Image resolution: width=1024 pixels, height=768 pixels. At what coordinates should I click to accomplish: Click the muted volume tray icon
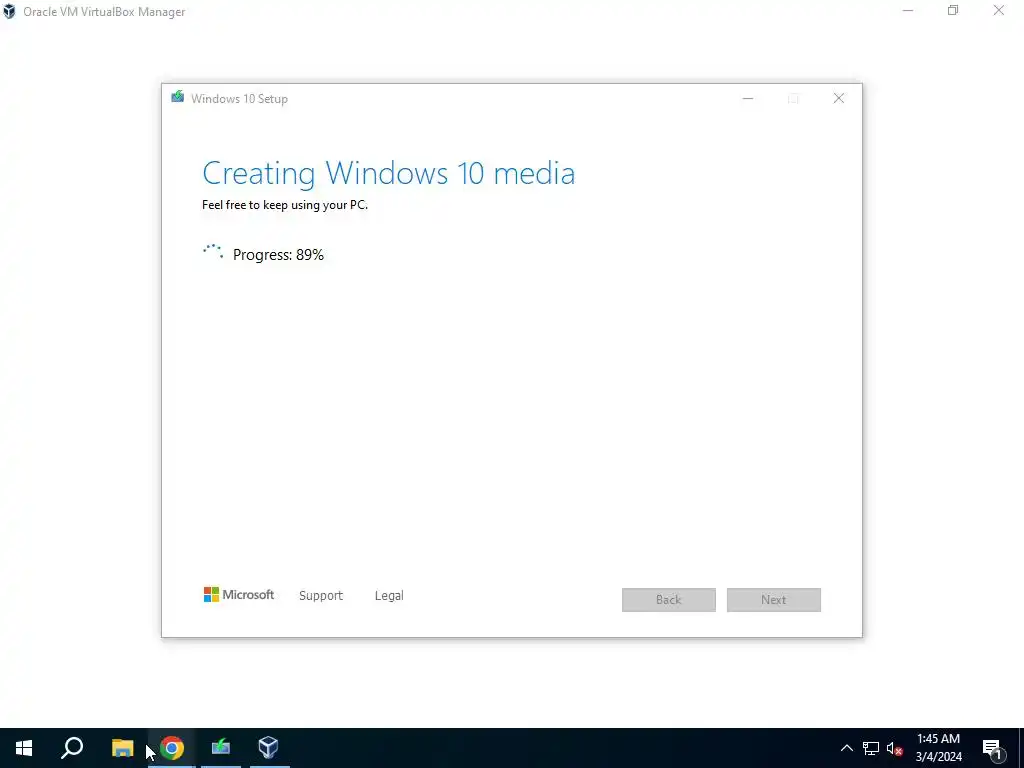point(895,748)
